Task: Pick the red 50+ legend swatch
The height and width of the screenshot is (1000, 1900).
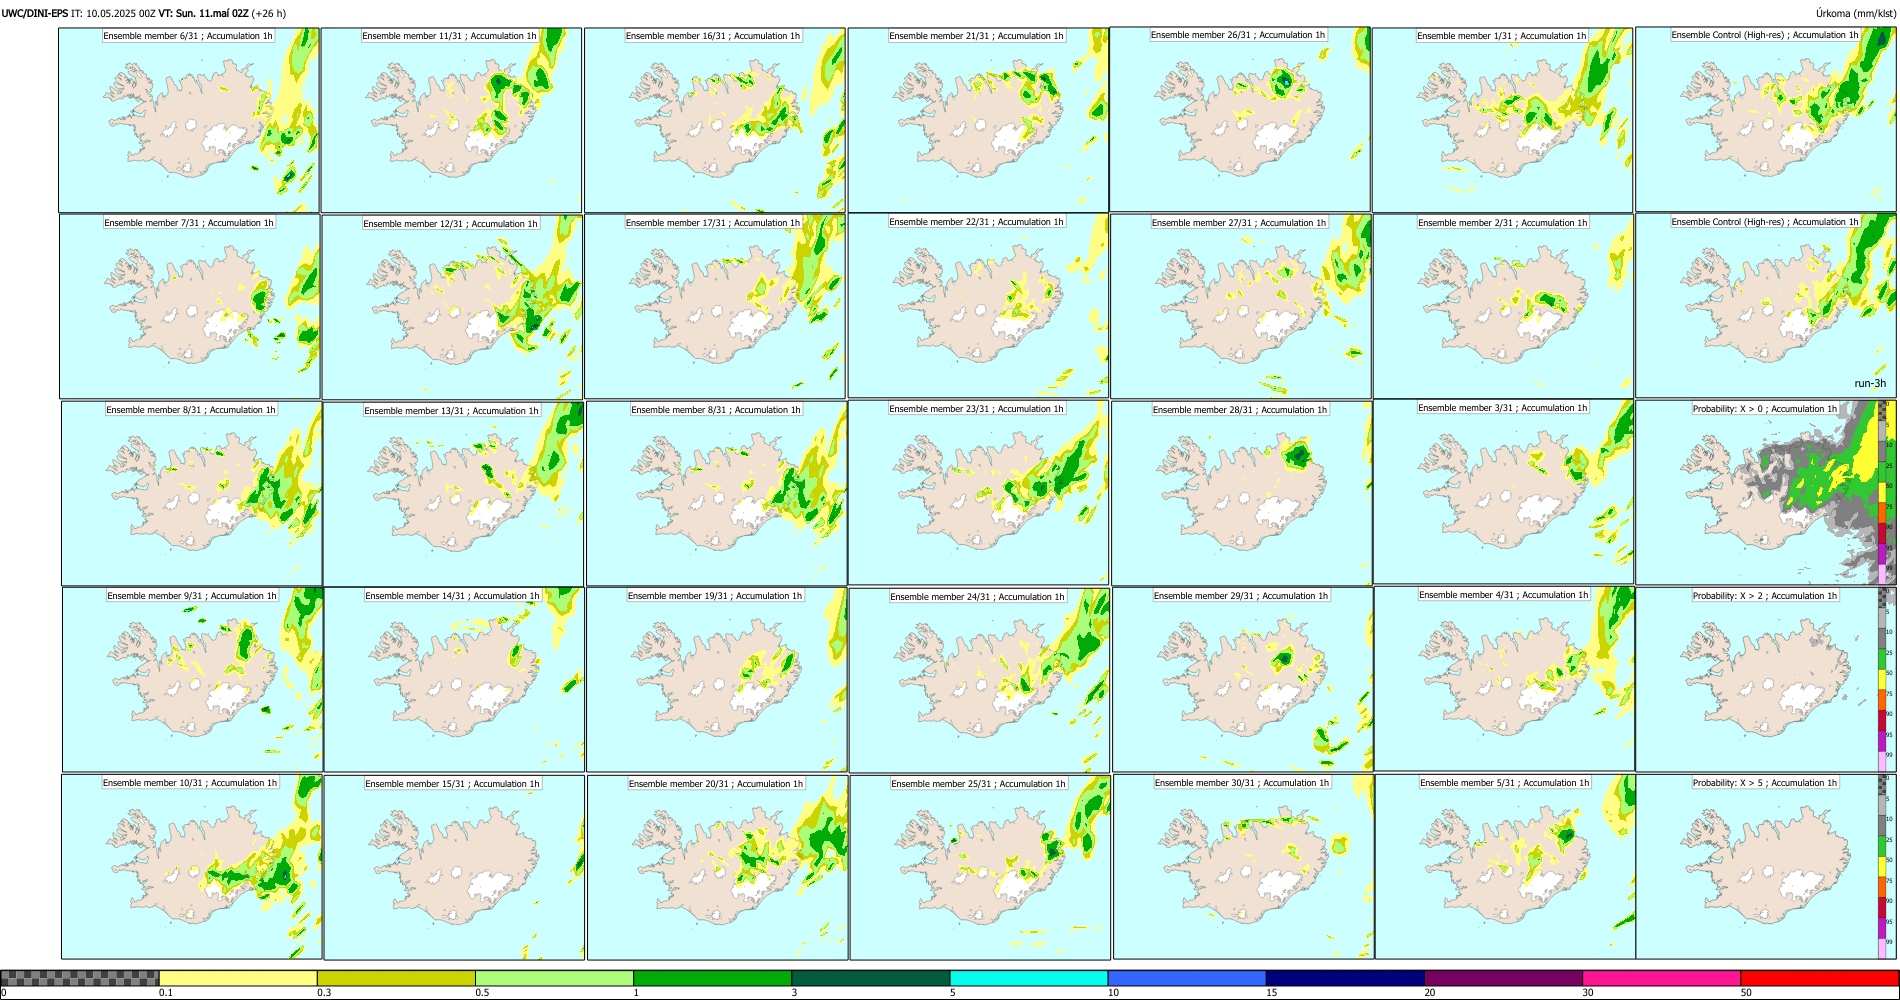Action: pos(1819,978)
